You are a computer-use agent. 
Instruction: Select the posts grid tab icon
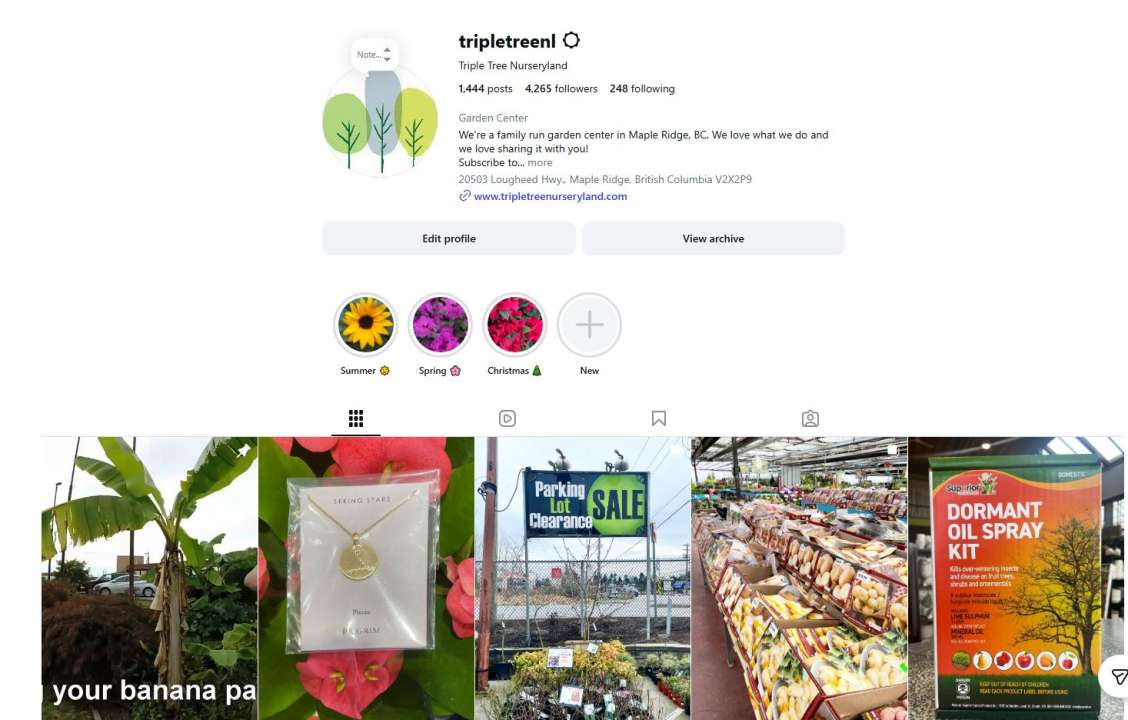(x=356, y=419)
